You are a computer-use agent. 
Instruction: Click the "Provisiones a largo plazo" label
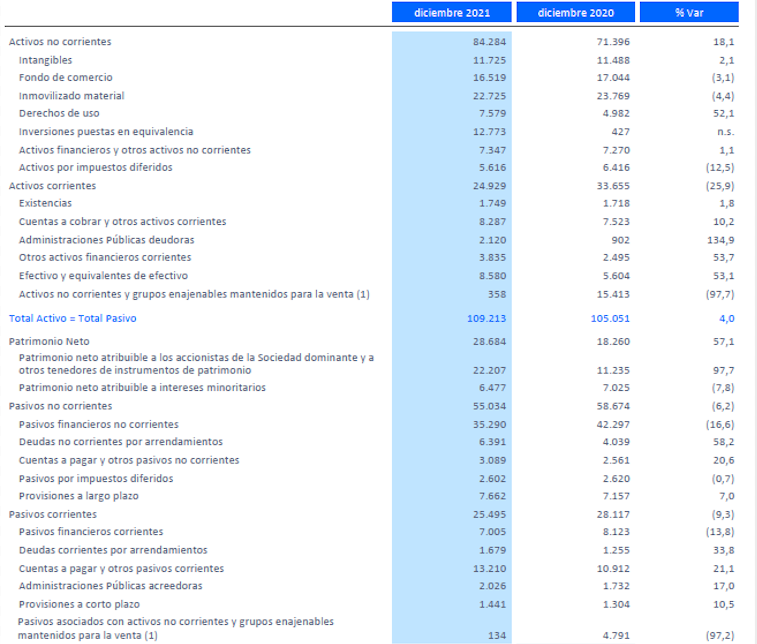pyautogui.click(x=79, y=496)
